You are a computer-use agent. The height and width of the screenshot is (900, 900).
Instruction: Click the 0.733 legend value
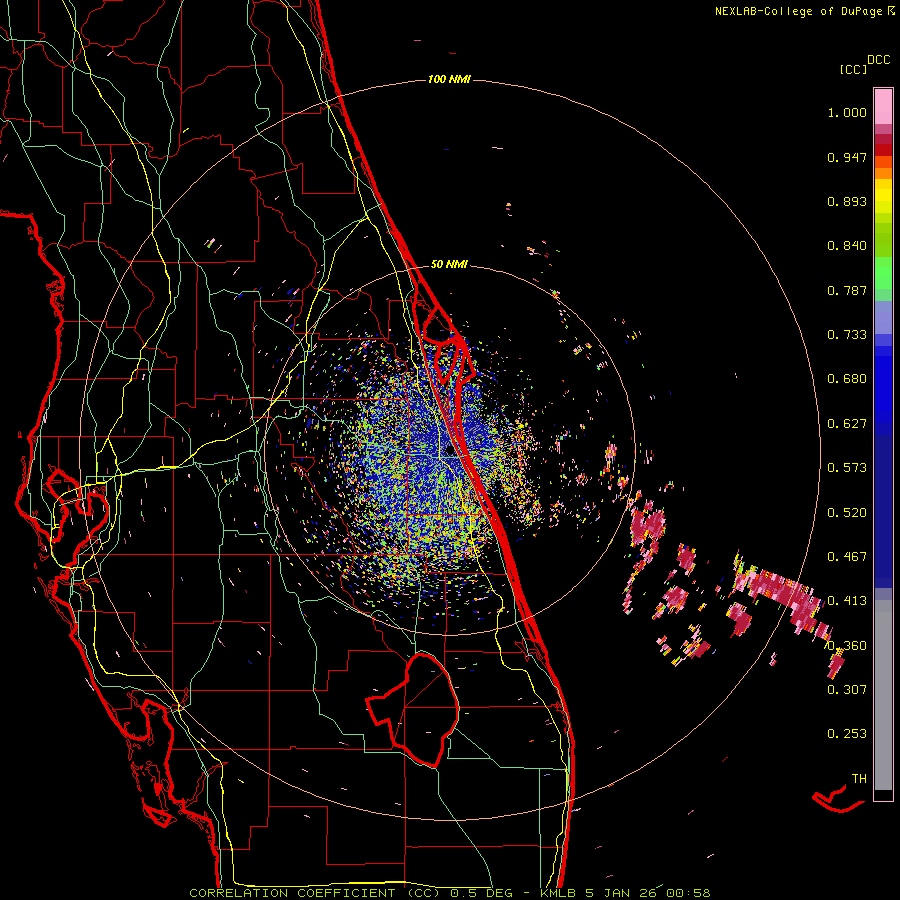tap(847, 335)
